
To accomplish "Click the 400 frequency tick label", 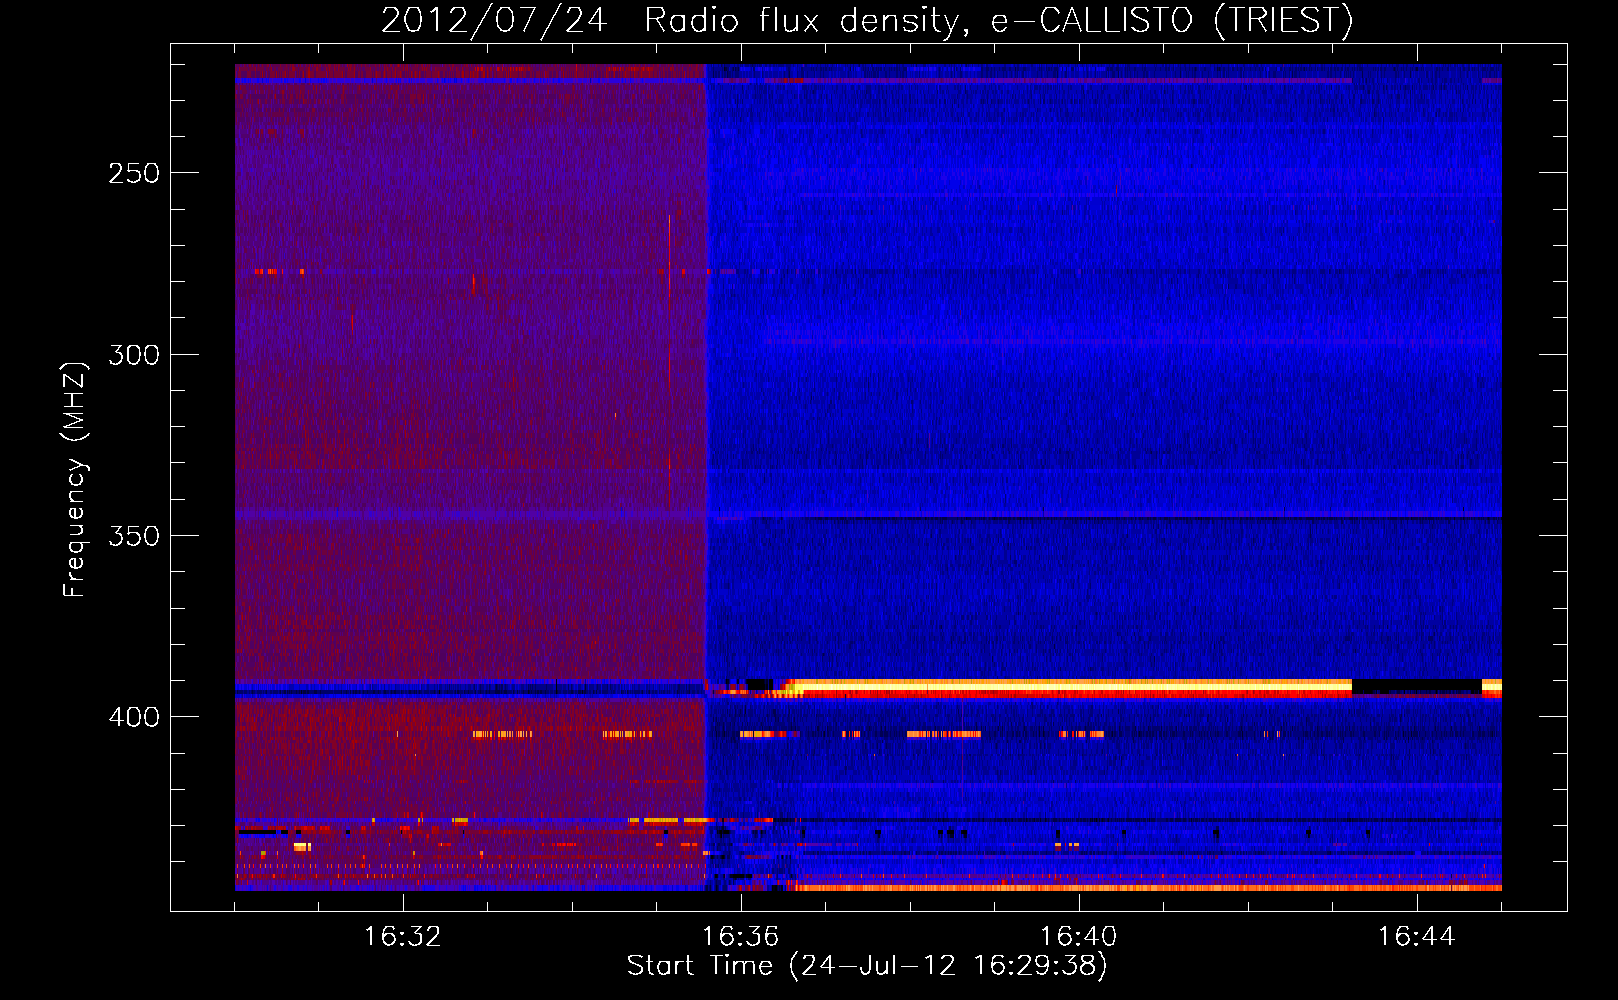I will pos(134,717).
